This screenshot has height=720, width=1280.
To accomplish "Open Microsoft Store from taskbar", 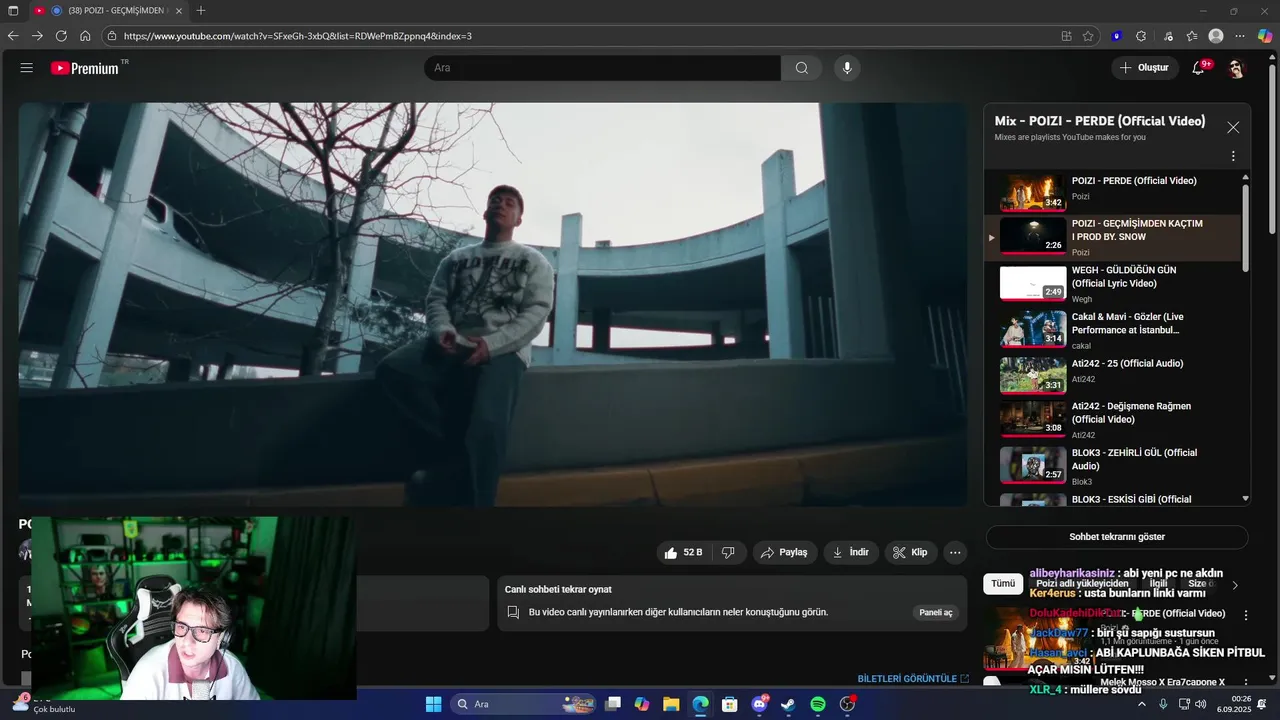I will tap(730, 704).
